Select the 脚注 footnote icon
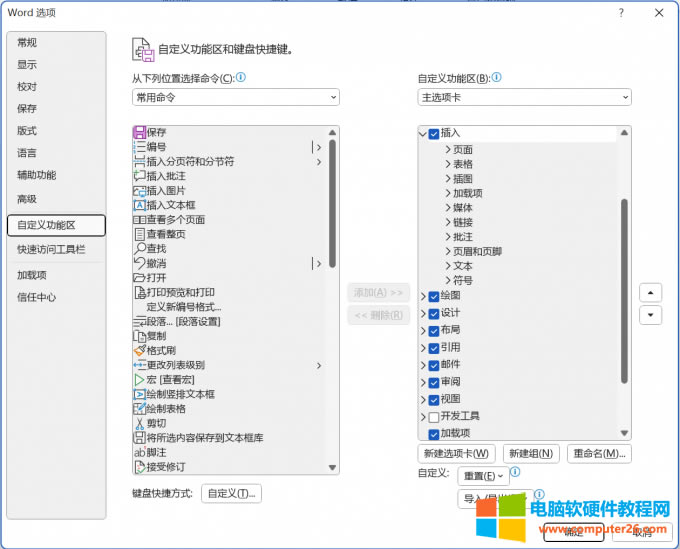680x549 pixels. [140, 452]
